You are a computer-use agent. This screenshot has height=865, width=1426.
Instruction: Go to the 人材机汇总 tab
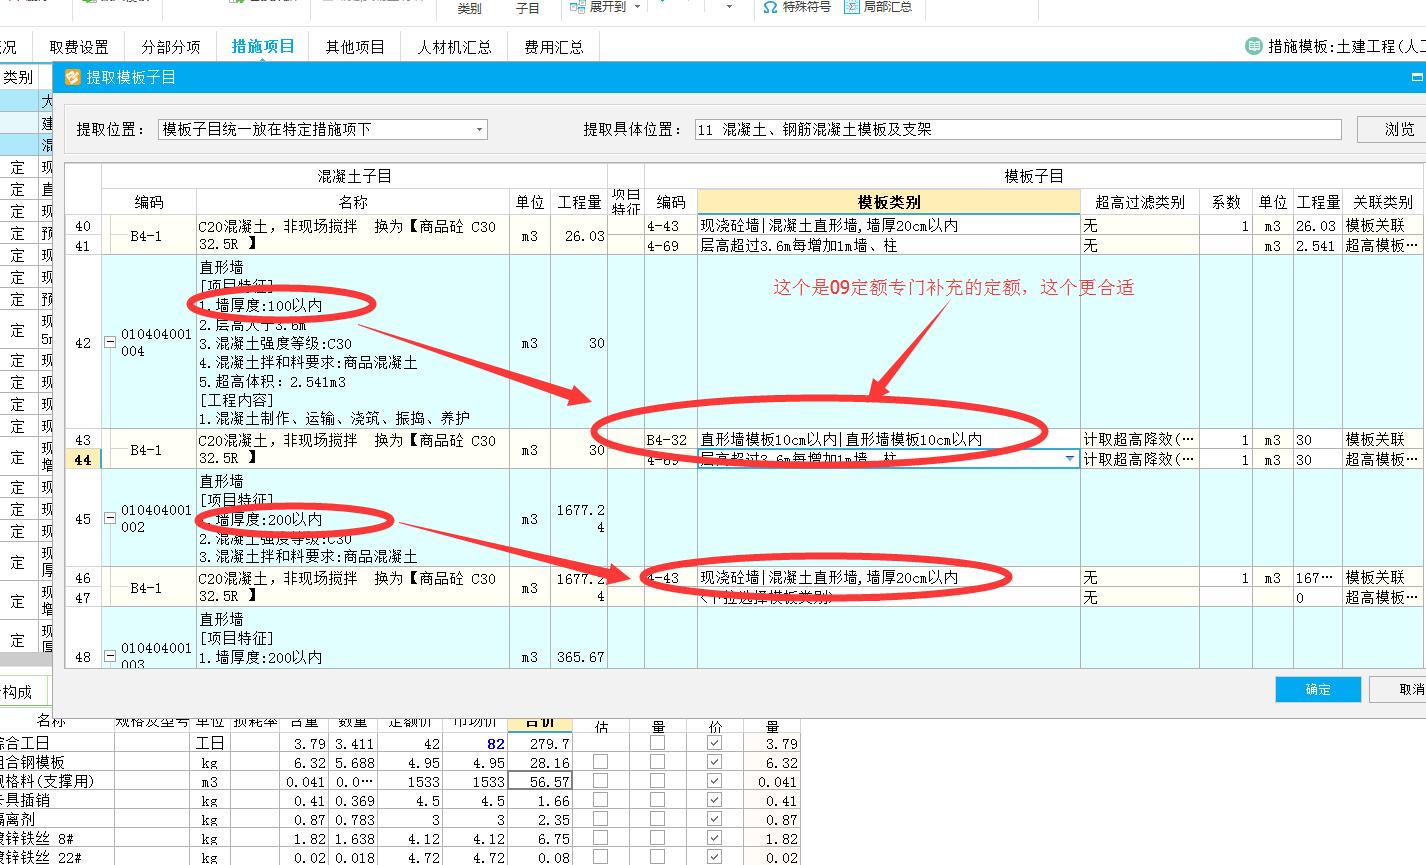tap(454, 47)
